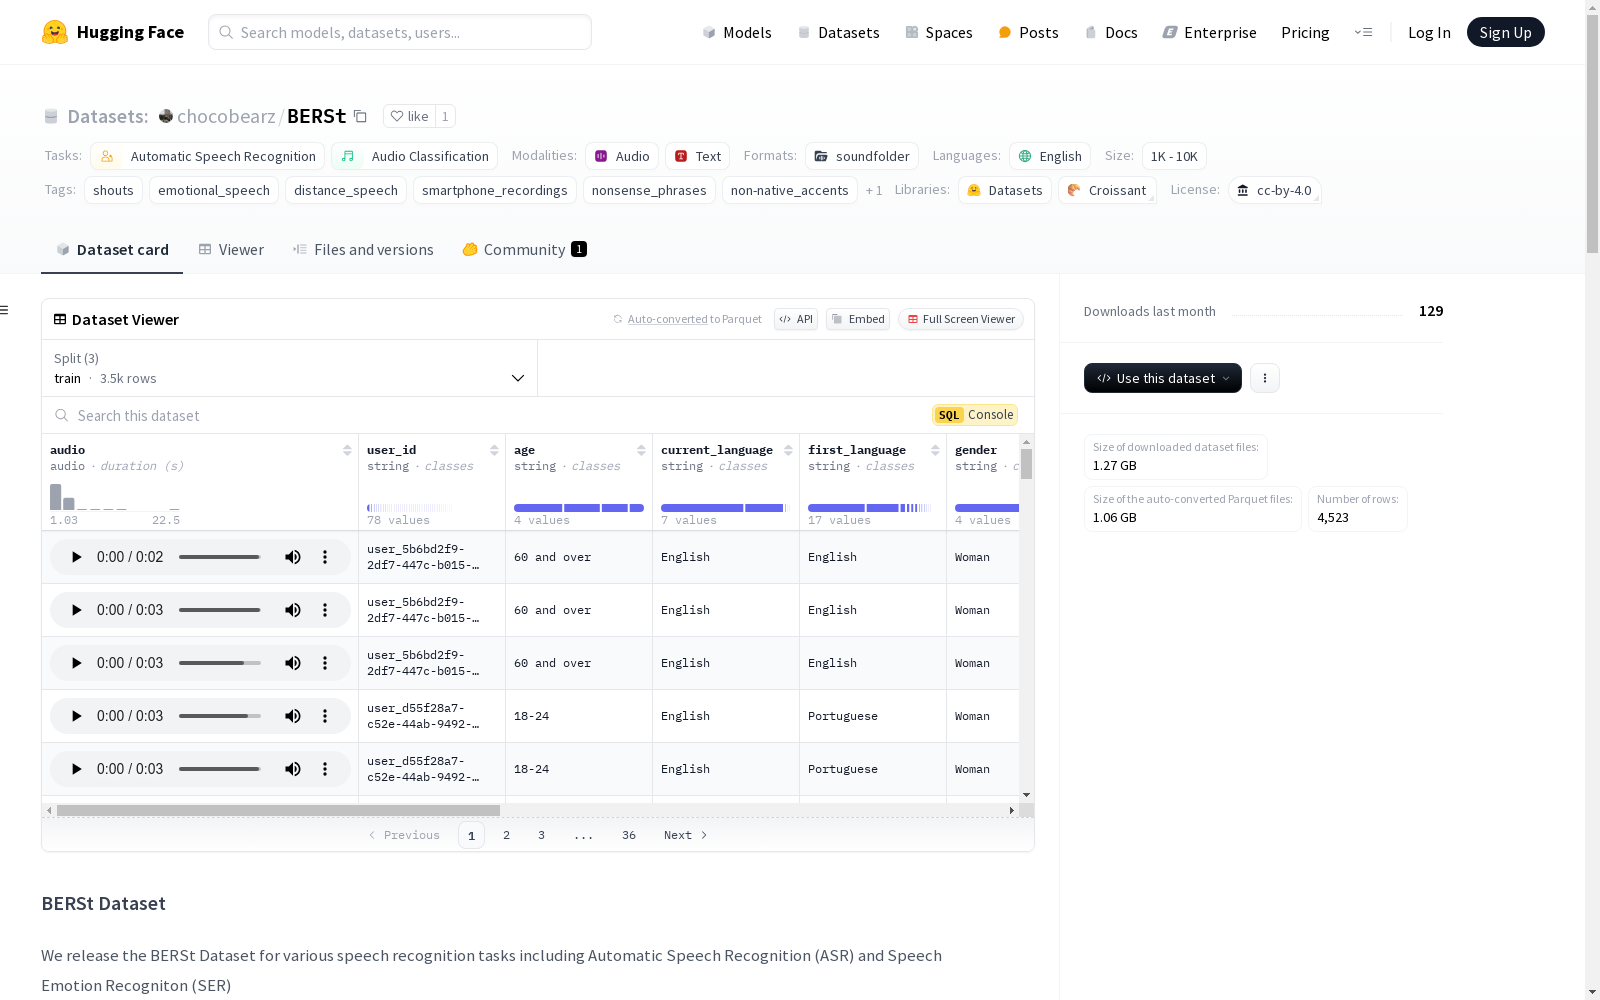The image size is (1600, 1000).
Task: Expand the main navigation more menu
Action: coord(1363,32)
